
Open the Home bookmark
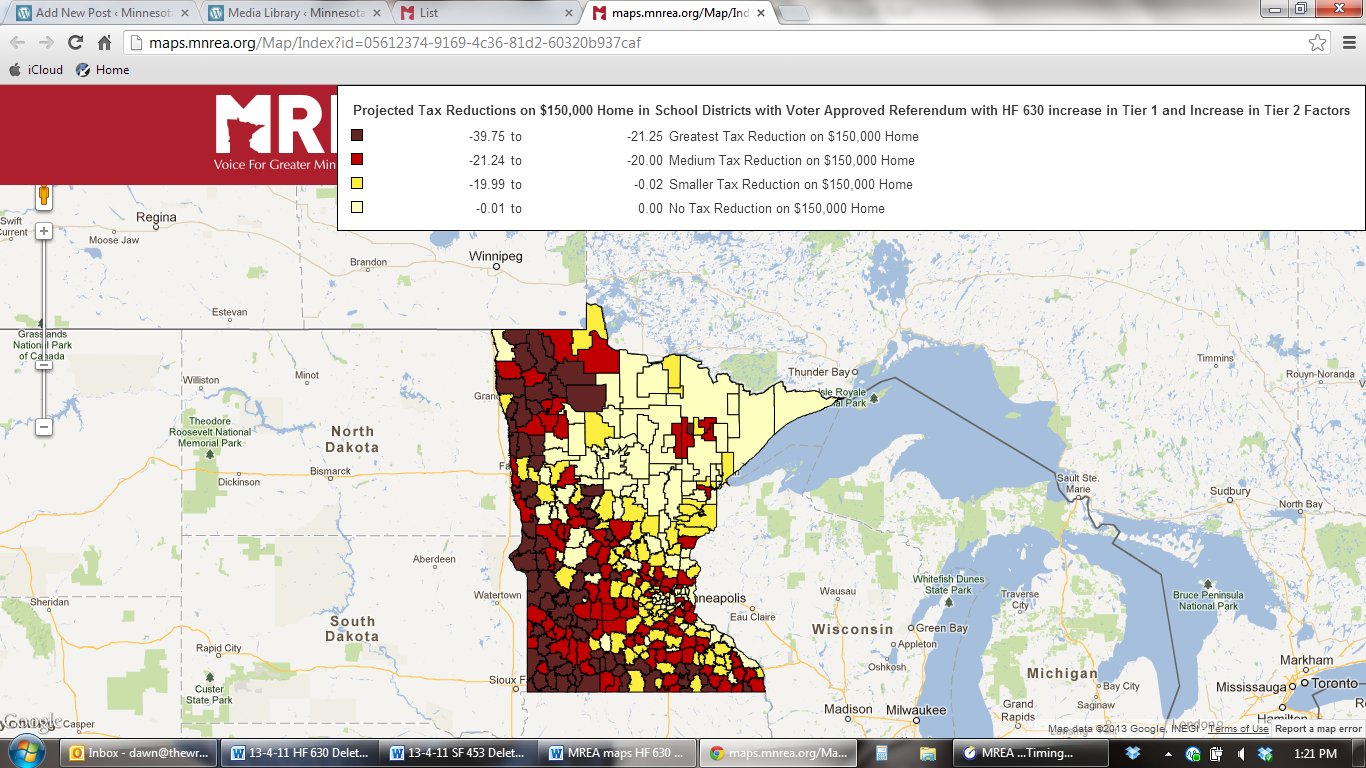click(x=102, y=70)
